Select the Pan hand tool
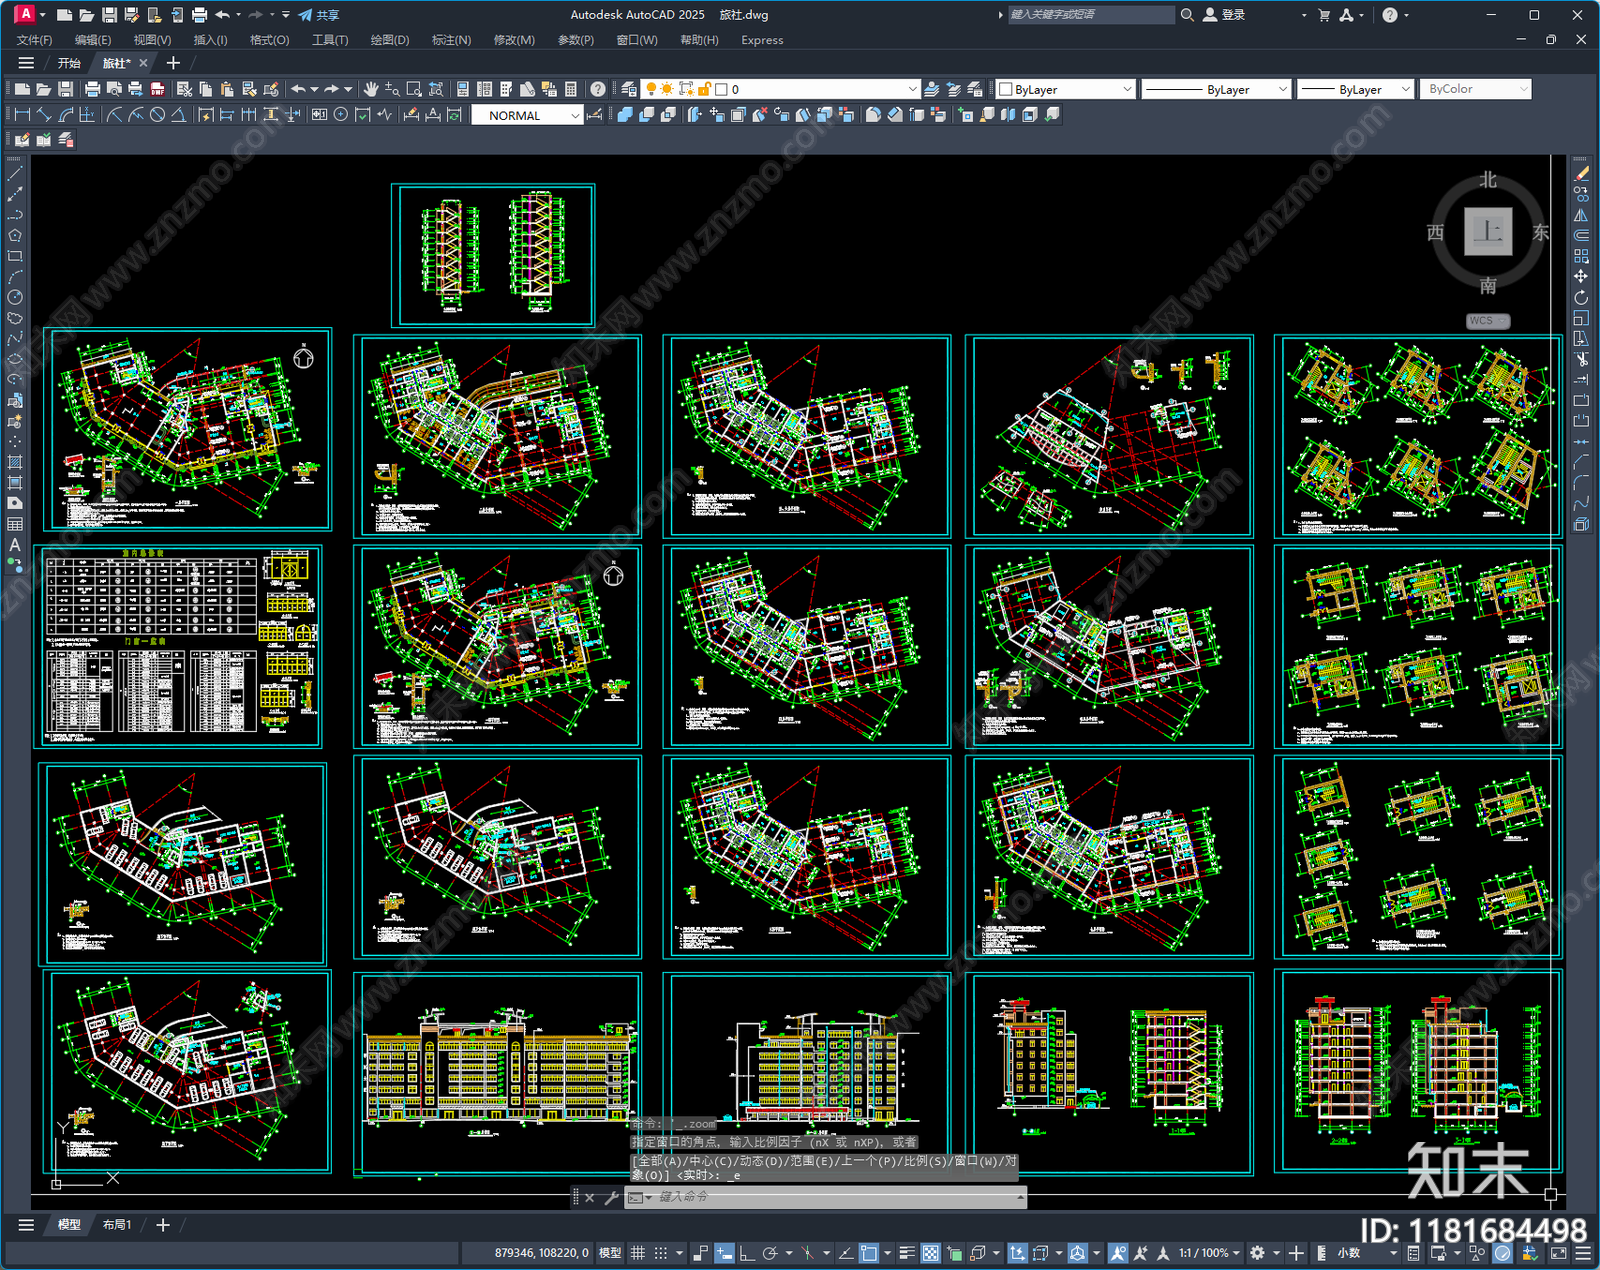The image size is (1600, 1270). (371, 89)
